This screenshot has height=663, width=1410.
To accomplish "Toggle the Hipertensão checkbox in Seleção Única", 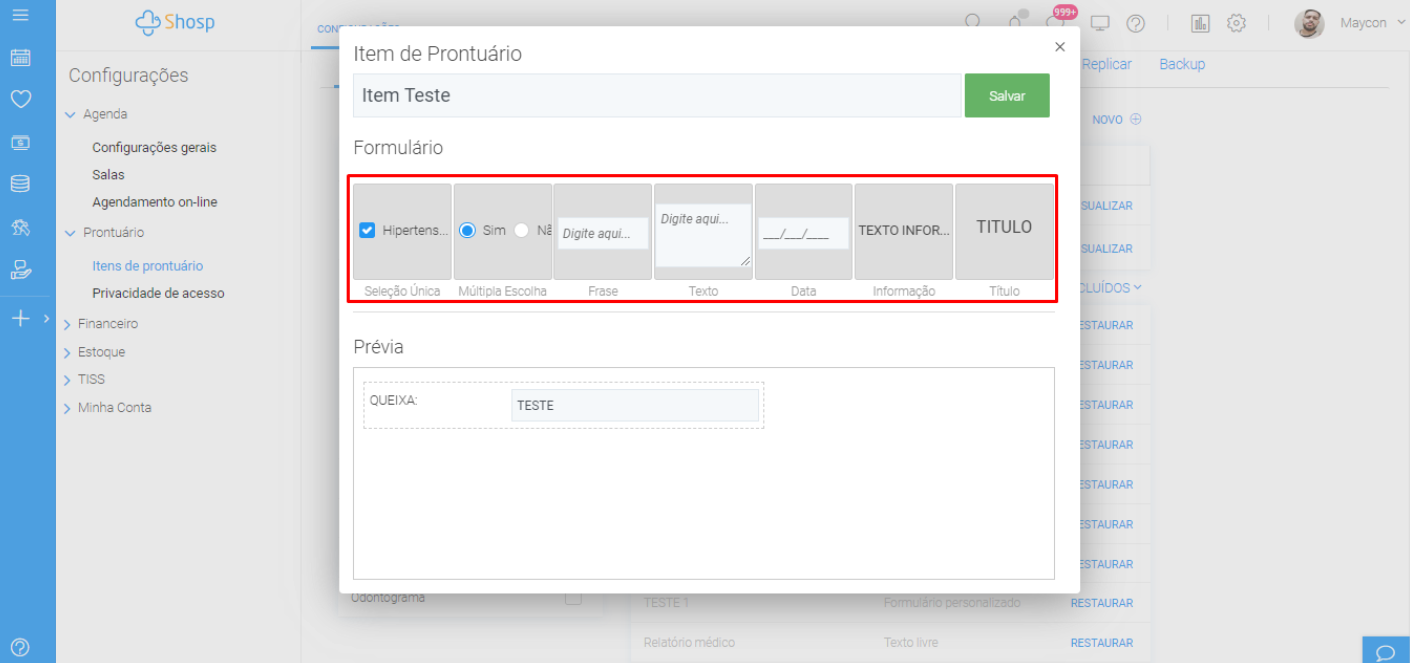I will 367,231.
